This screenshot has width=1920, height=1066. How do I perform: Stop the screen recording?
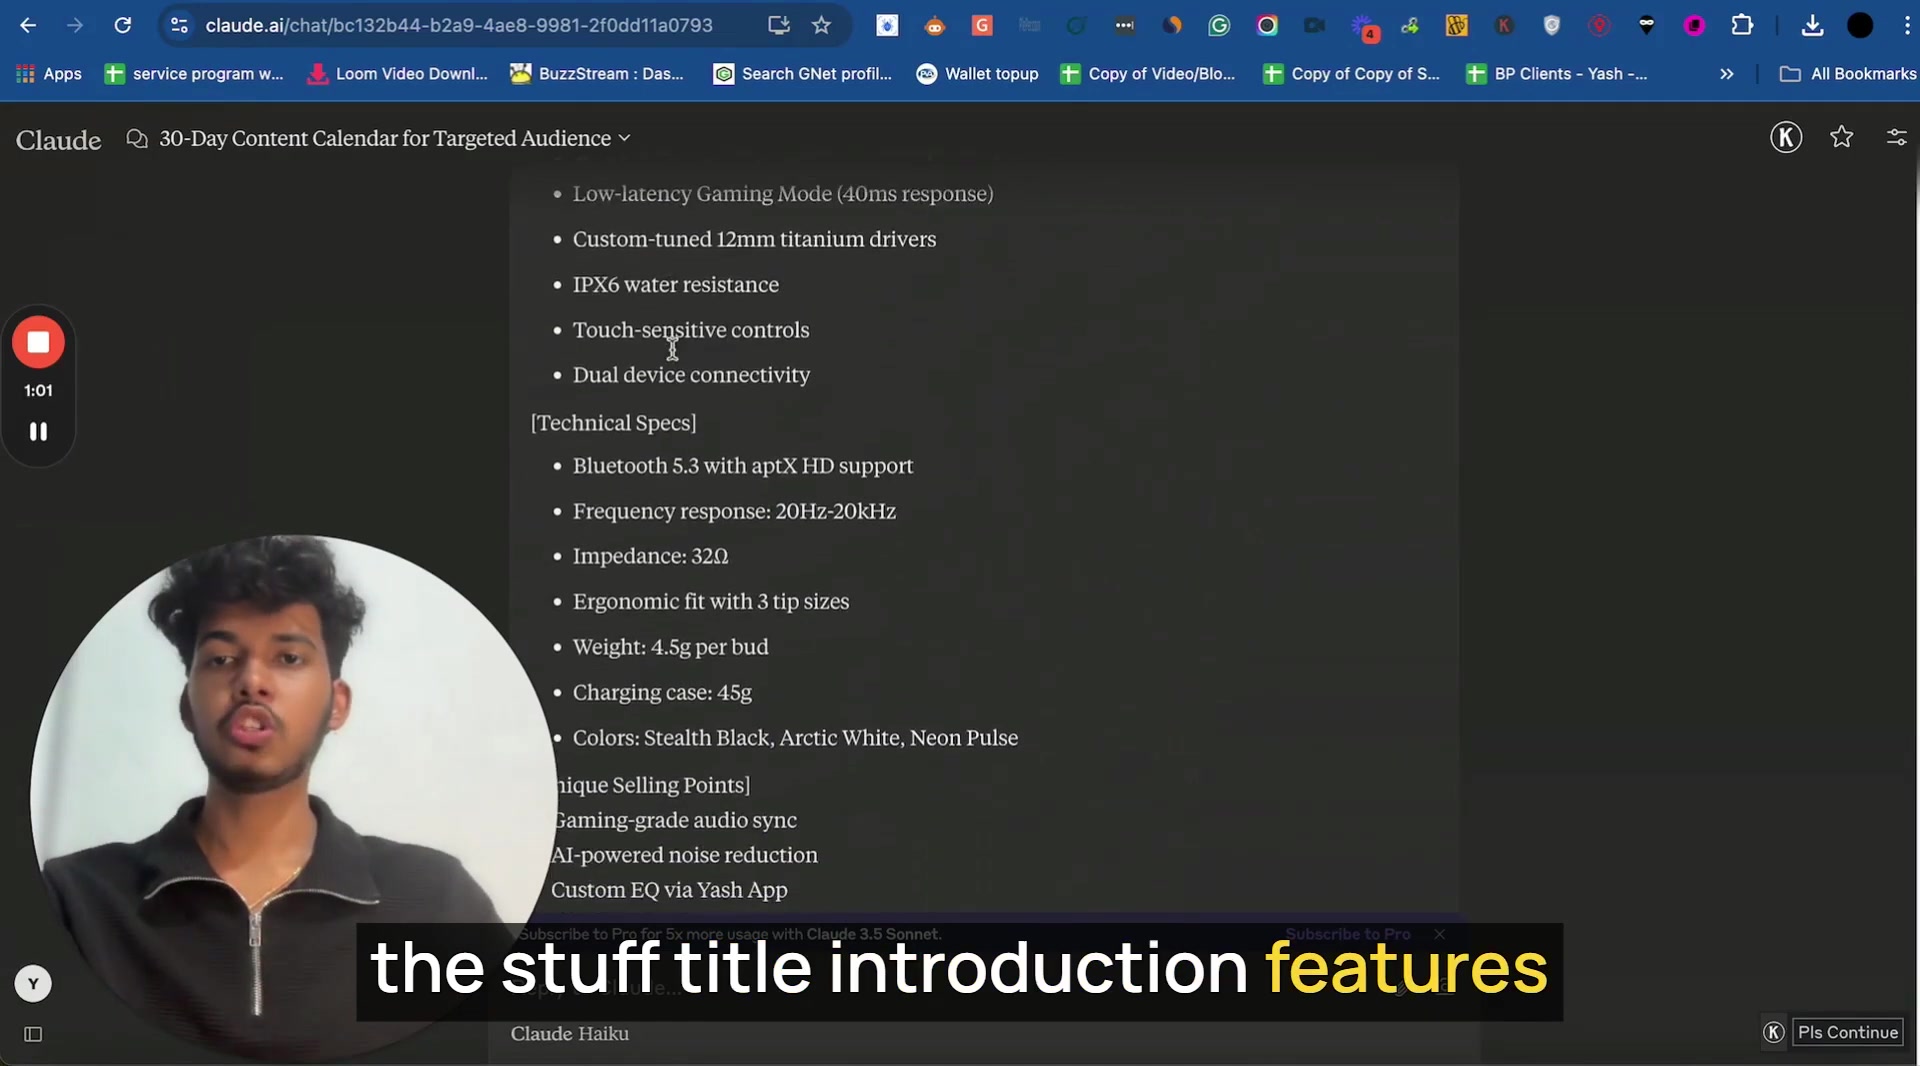38,342
